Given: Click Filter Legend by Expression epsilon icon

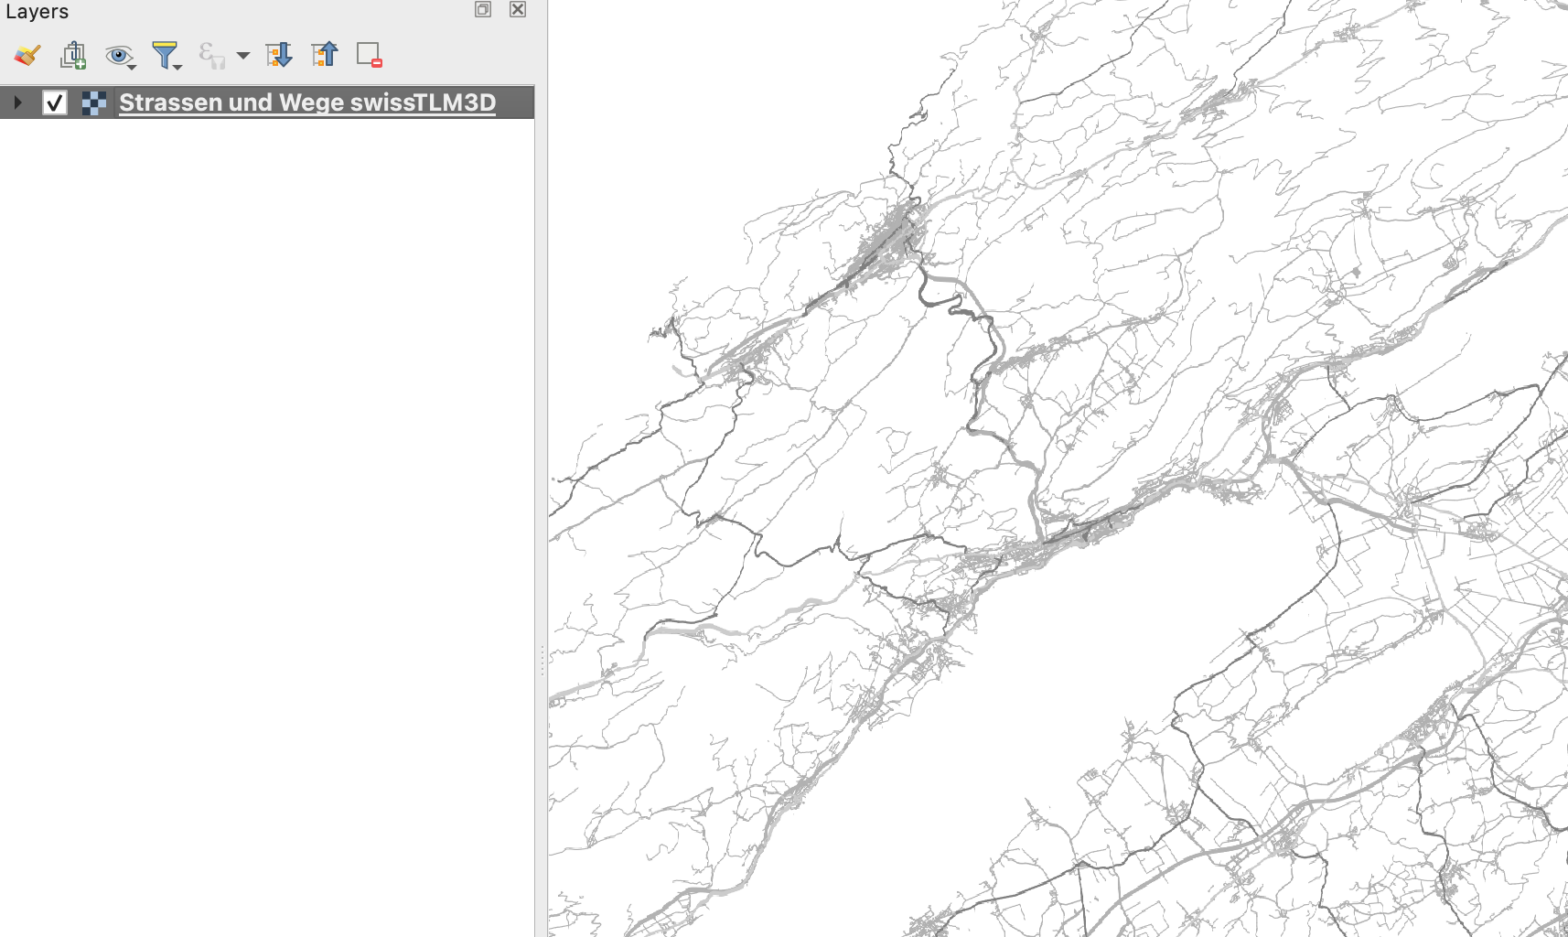Looking at the screenshot, I should tap(211, 55).
